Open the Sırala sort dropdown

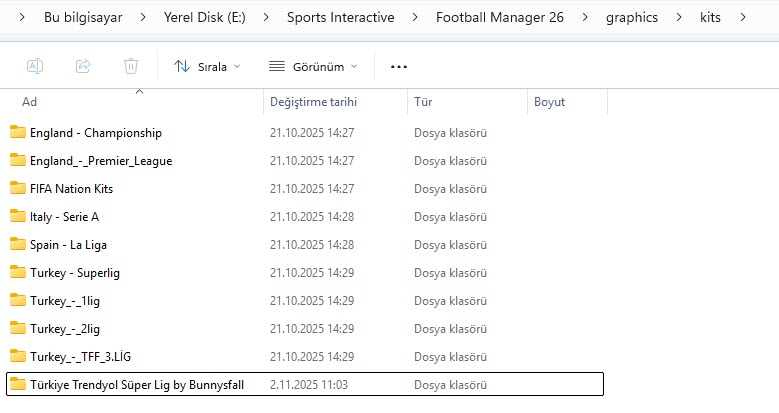click(207, 66)
